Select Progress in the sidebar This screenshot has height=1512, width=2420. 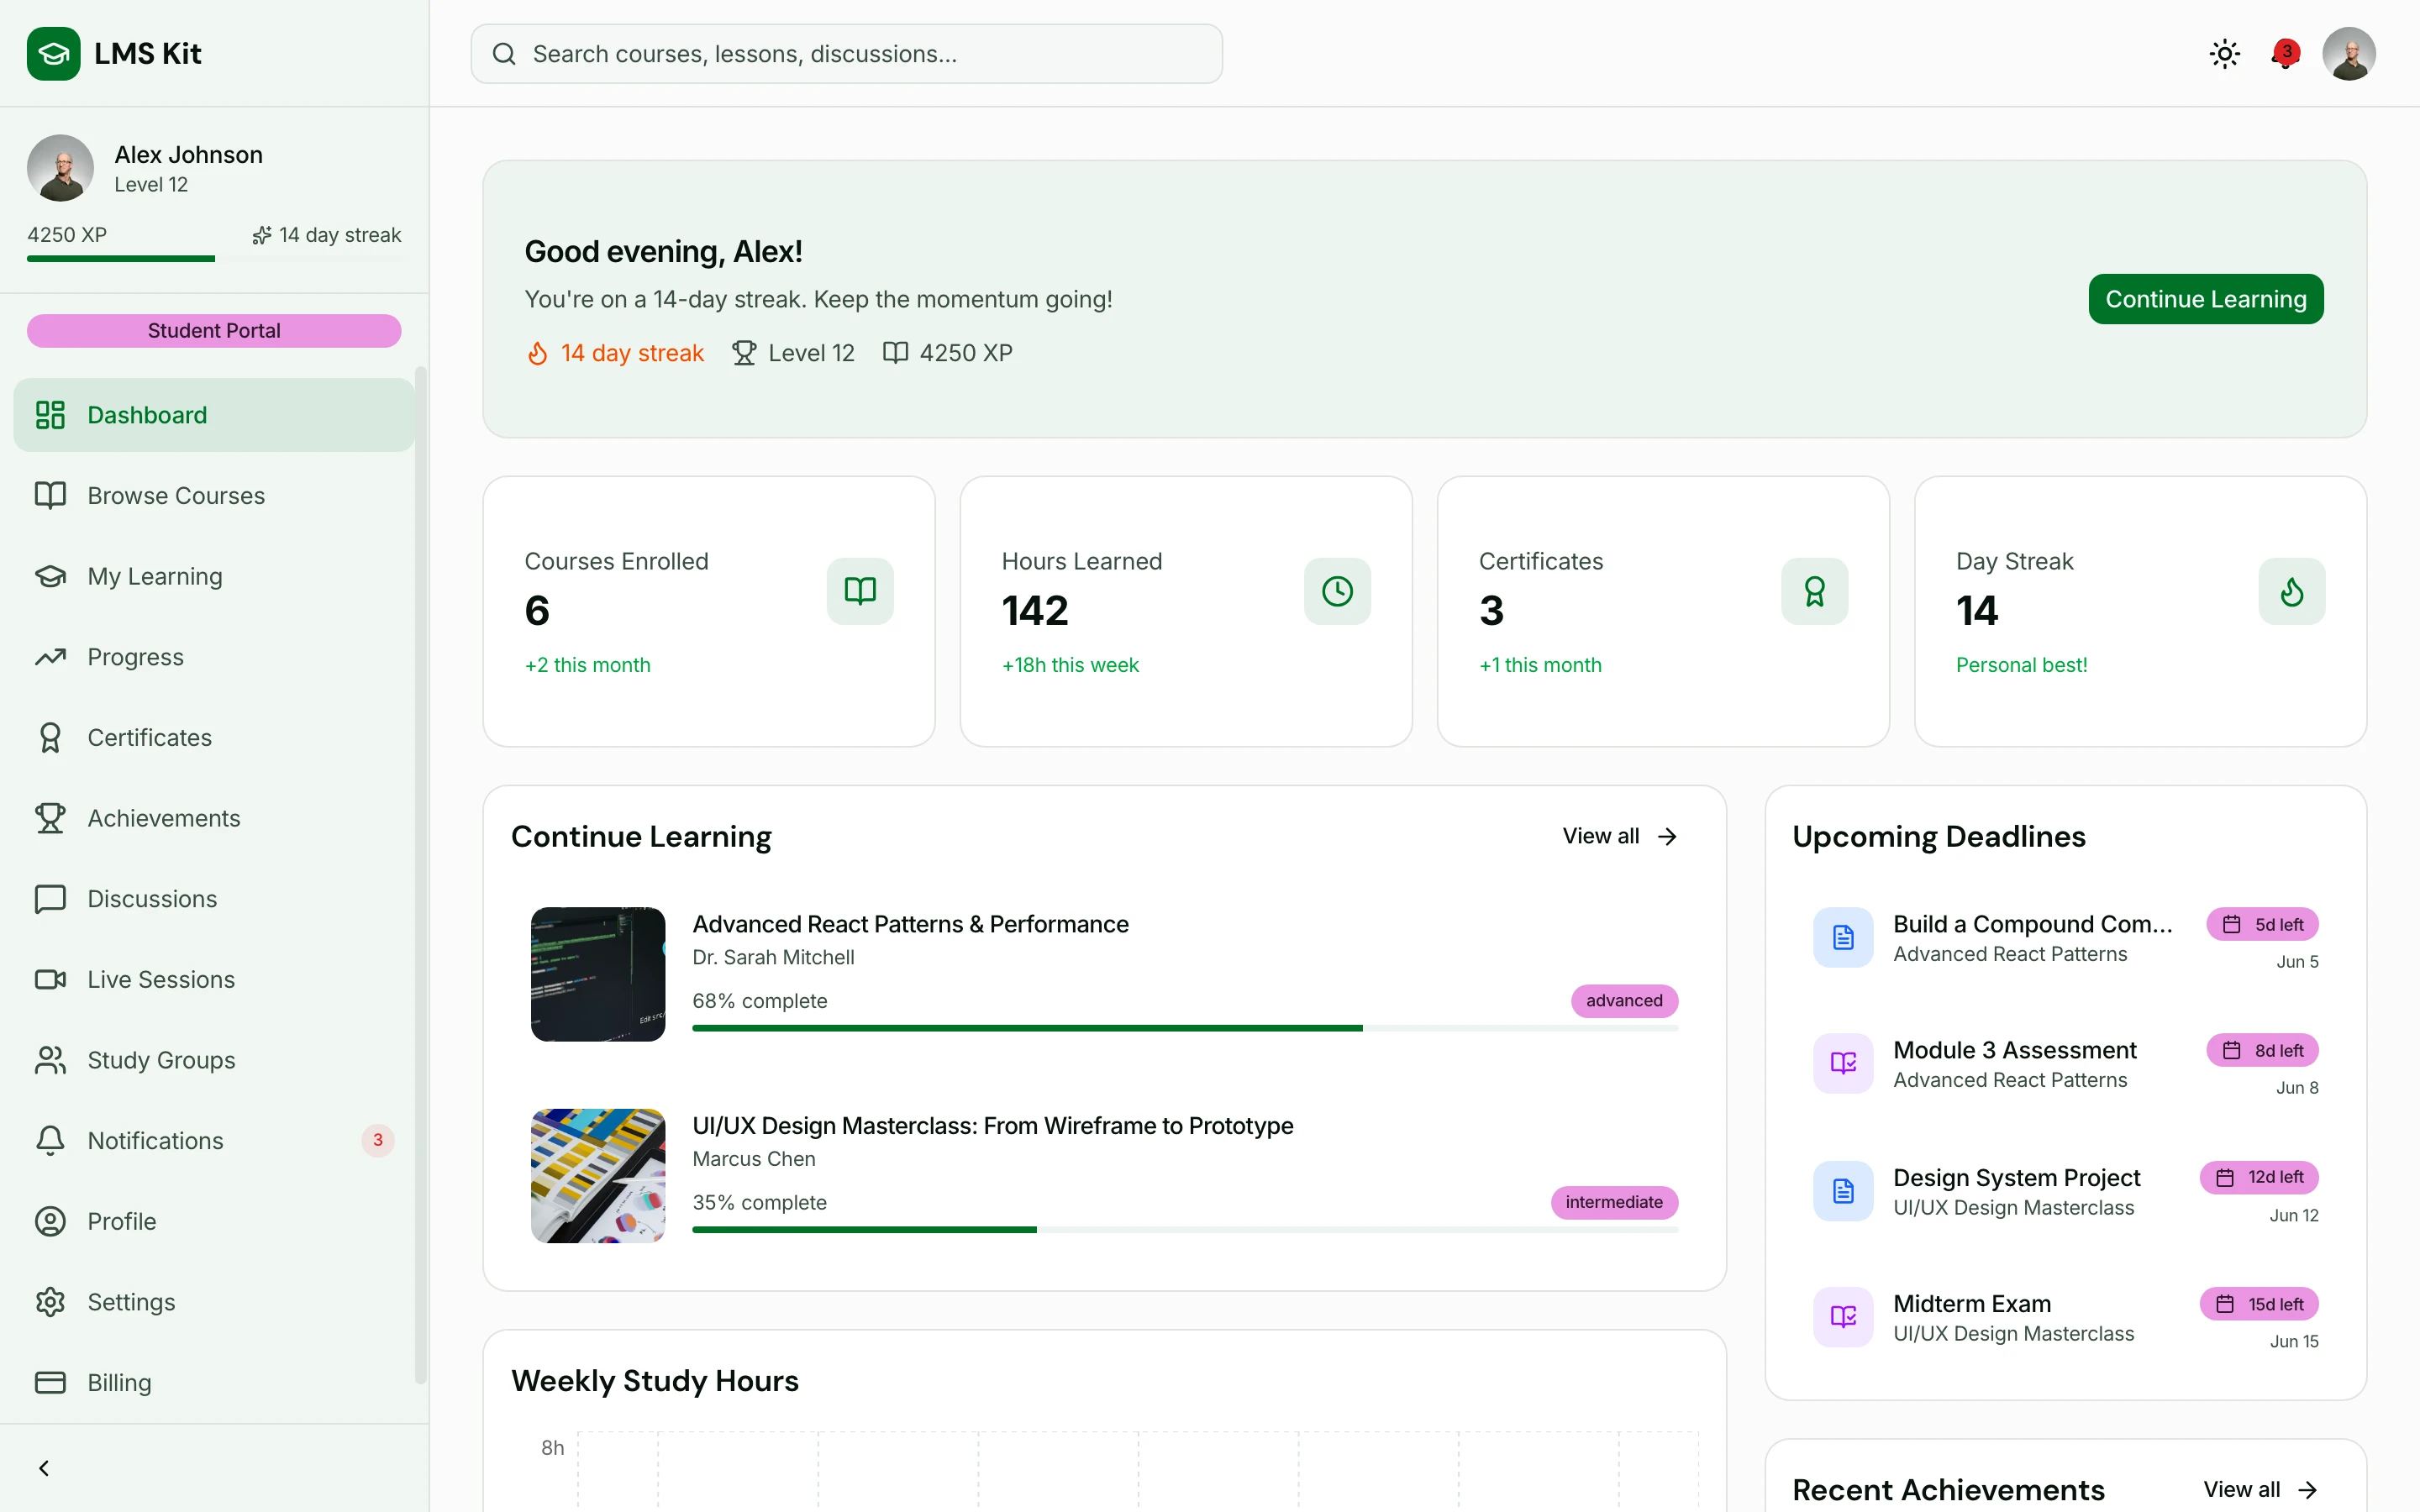214,657
